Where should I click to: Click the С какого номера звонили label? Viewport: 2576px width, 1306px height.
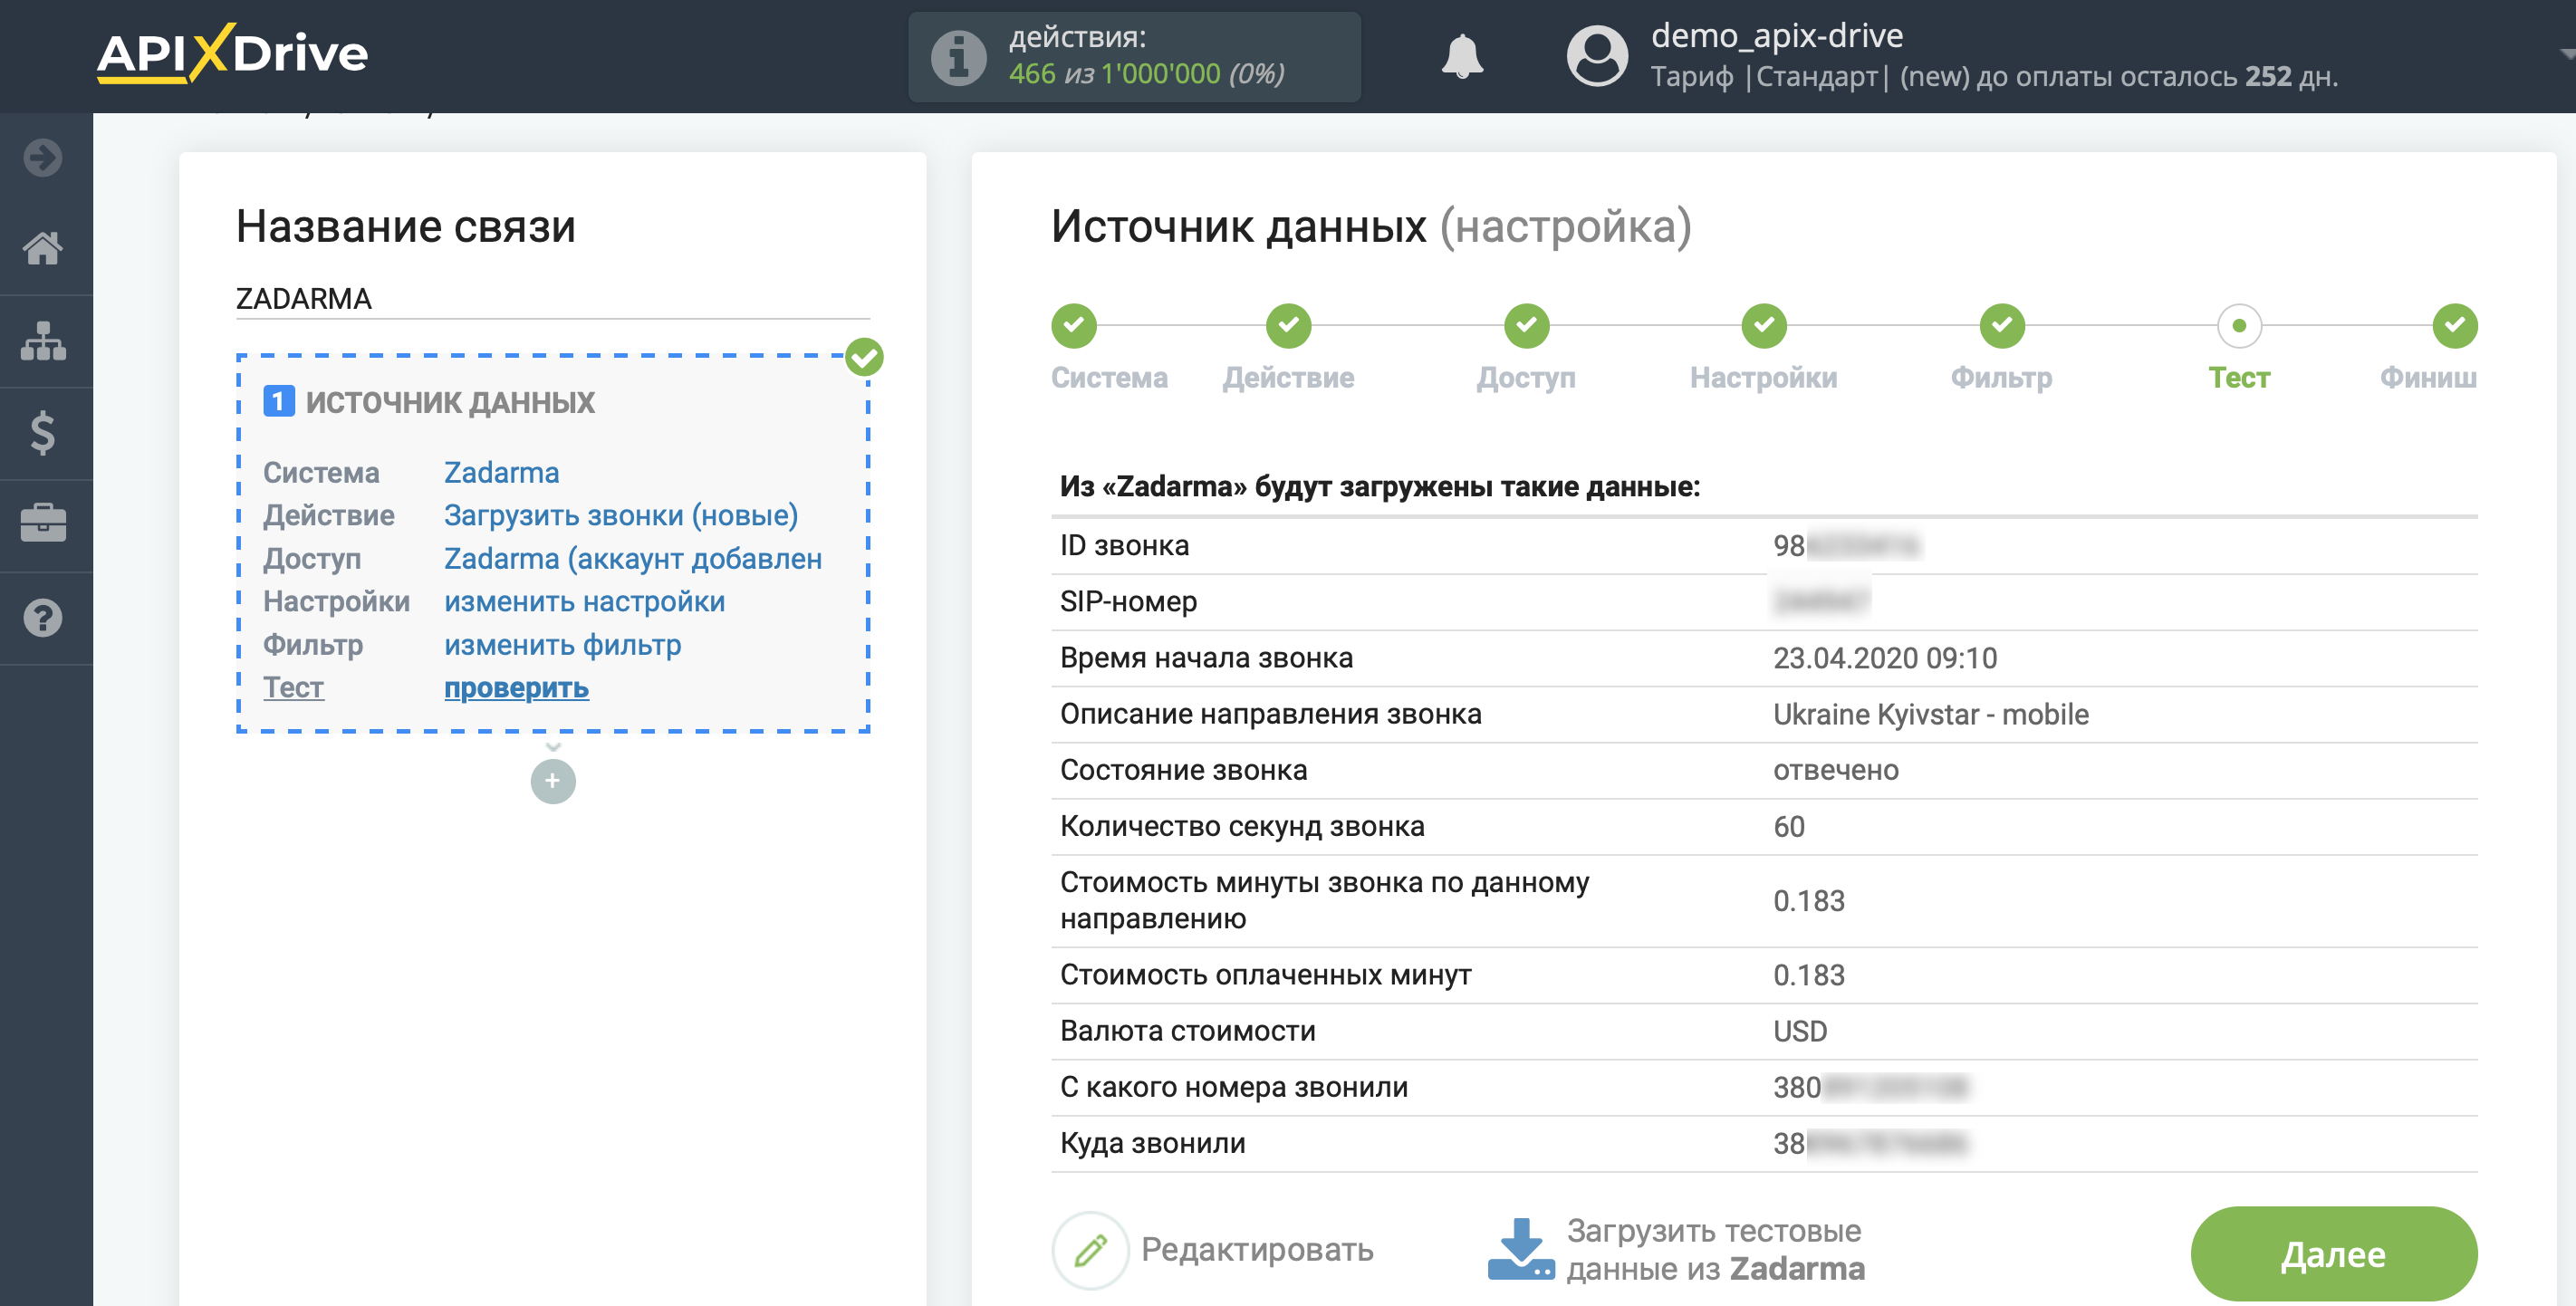[x=1233, y=1087]
